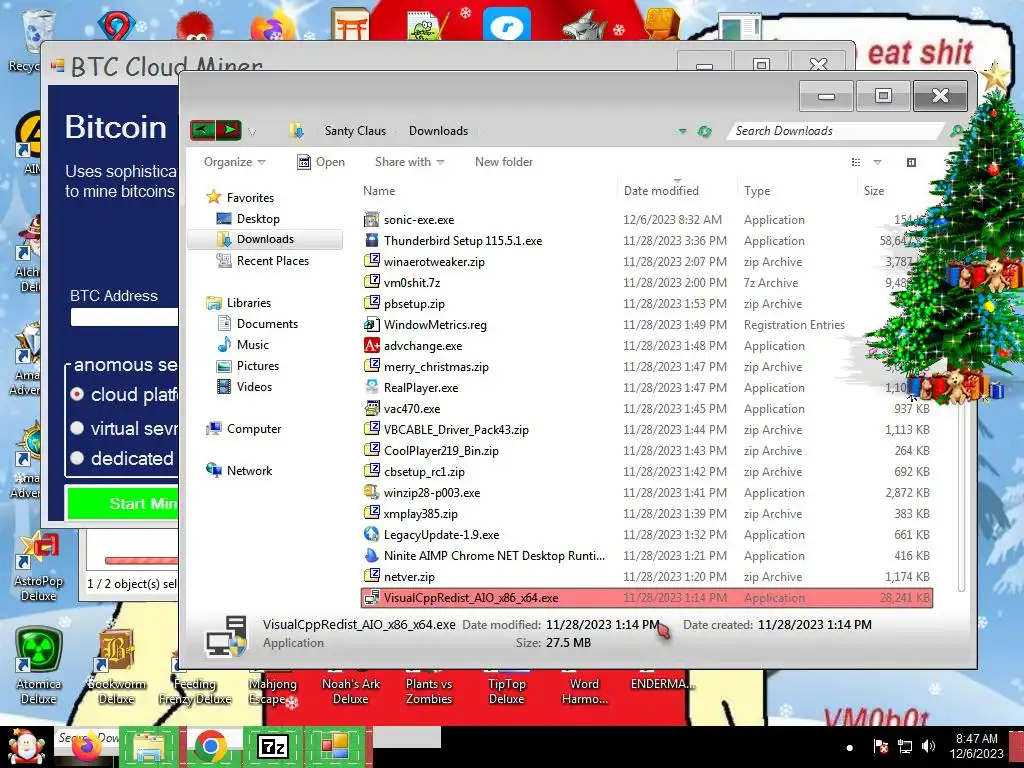This screenshot has height=768, width=1024.
Task: Click Start Mining button in BTC Miner
Action: tap(122, 503)
